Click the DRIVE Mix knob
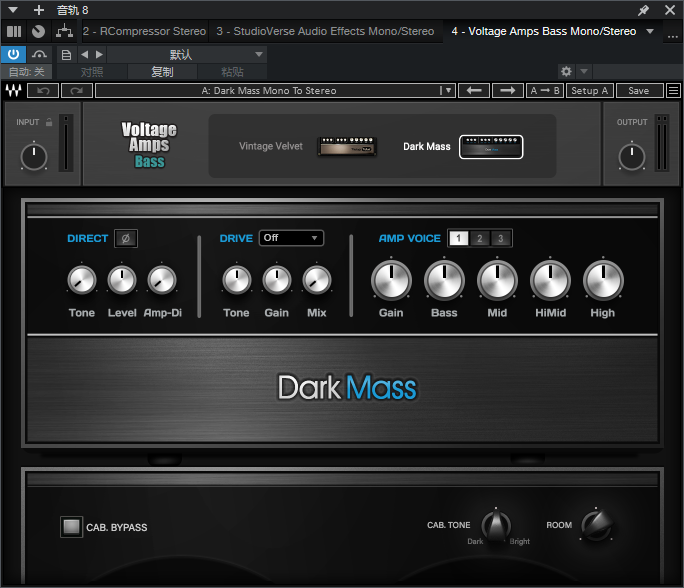 317,280
